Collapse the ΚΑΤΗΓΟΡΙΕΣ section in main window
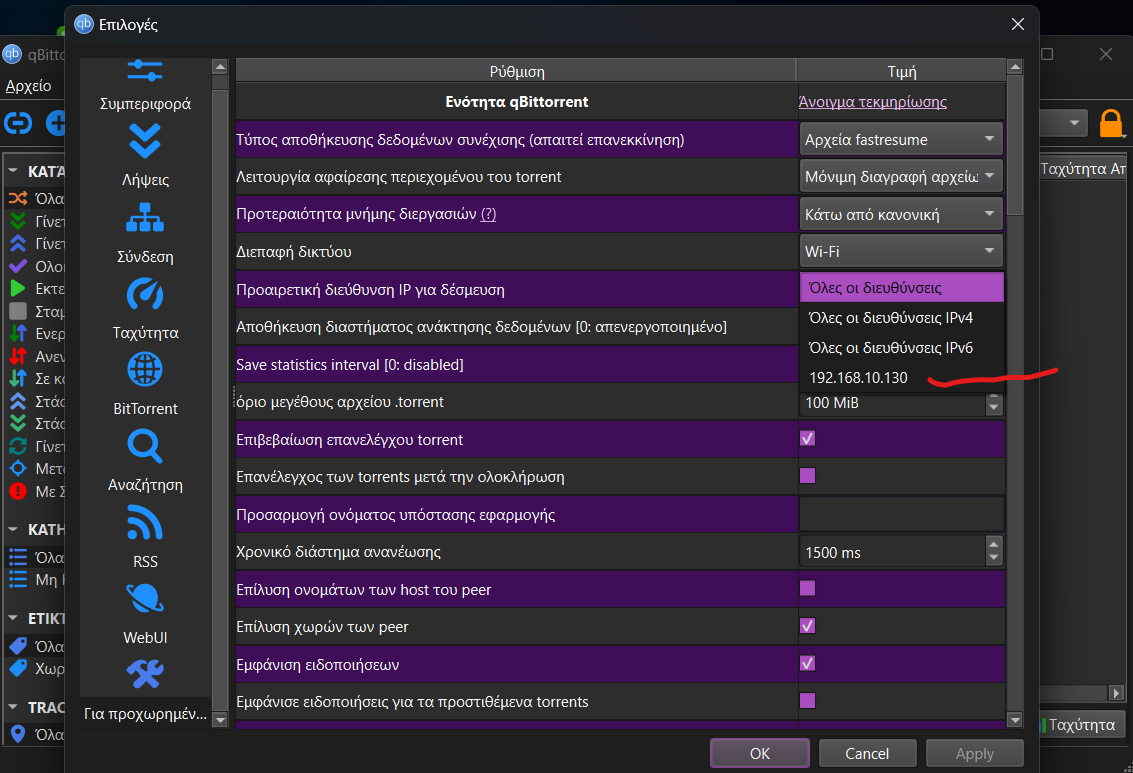The image size is (1133, 773). tap(13, 530)
